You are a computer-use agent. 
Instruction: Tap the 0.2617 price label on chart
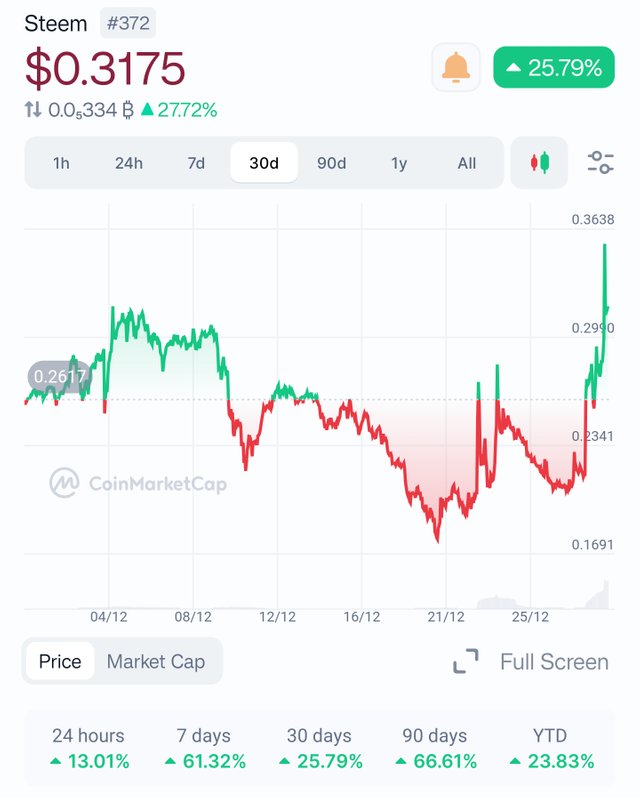60,377
